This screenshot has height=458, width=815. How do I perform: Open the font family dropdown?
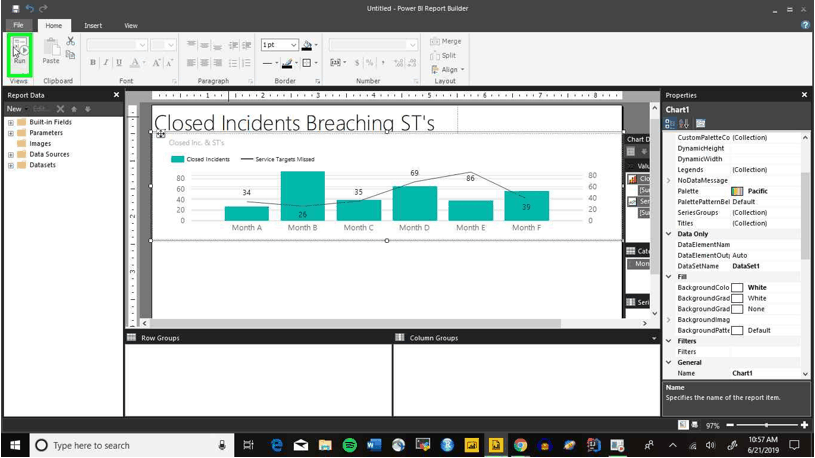tap(142, 45)
